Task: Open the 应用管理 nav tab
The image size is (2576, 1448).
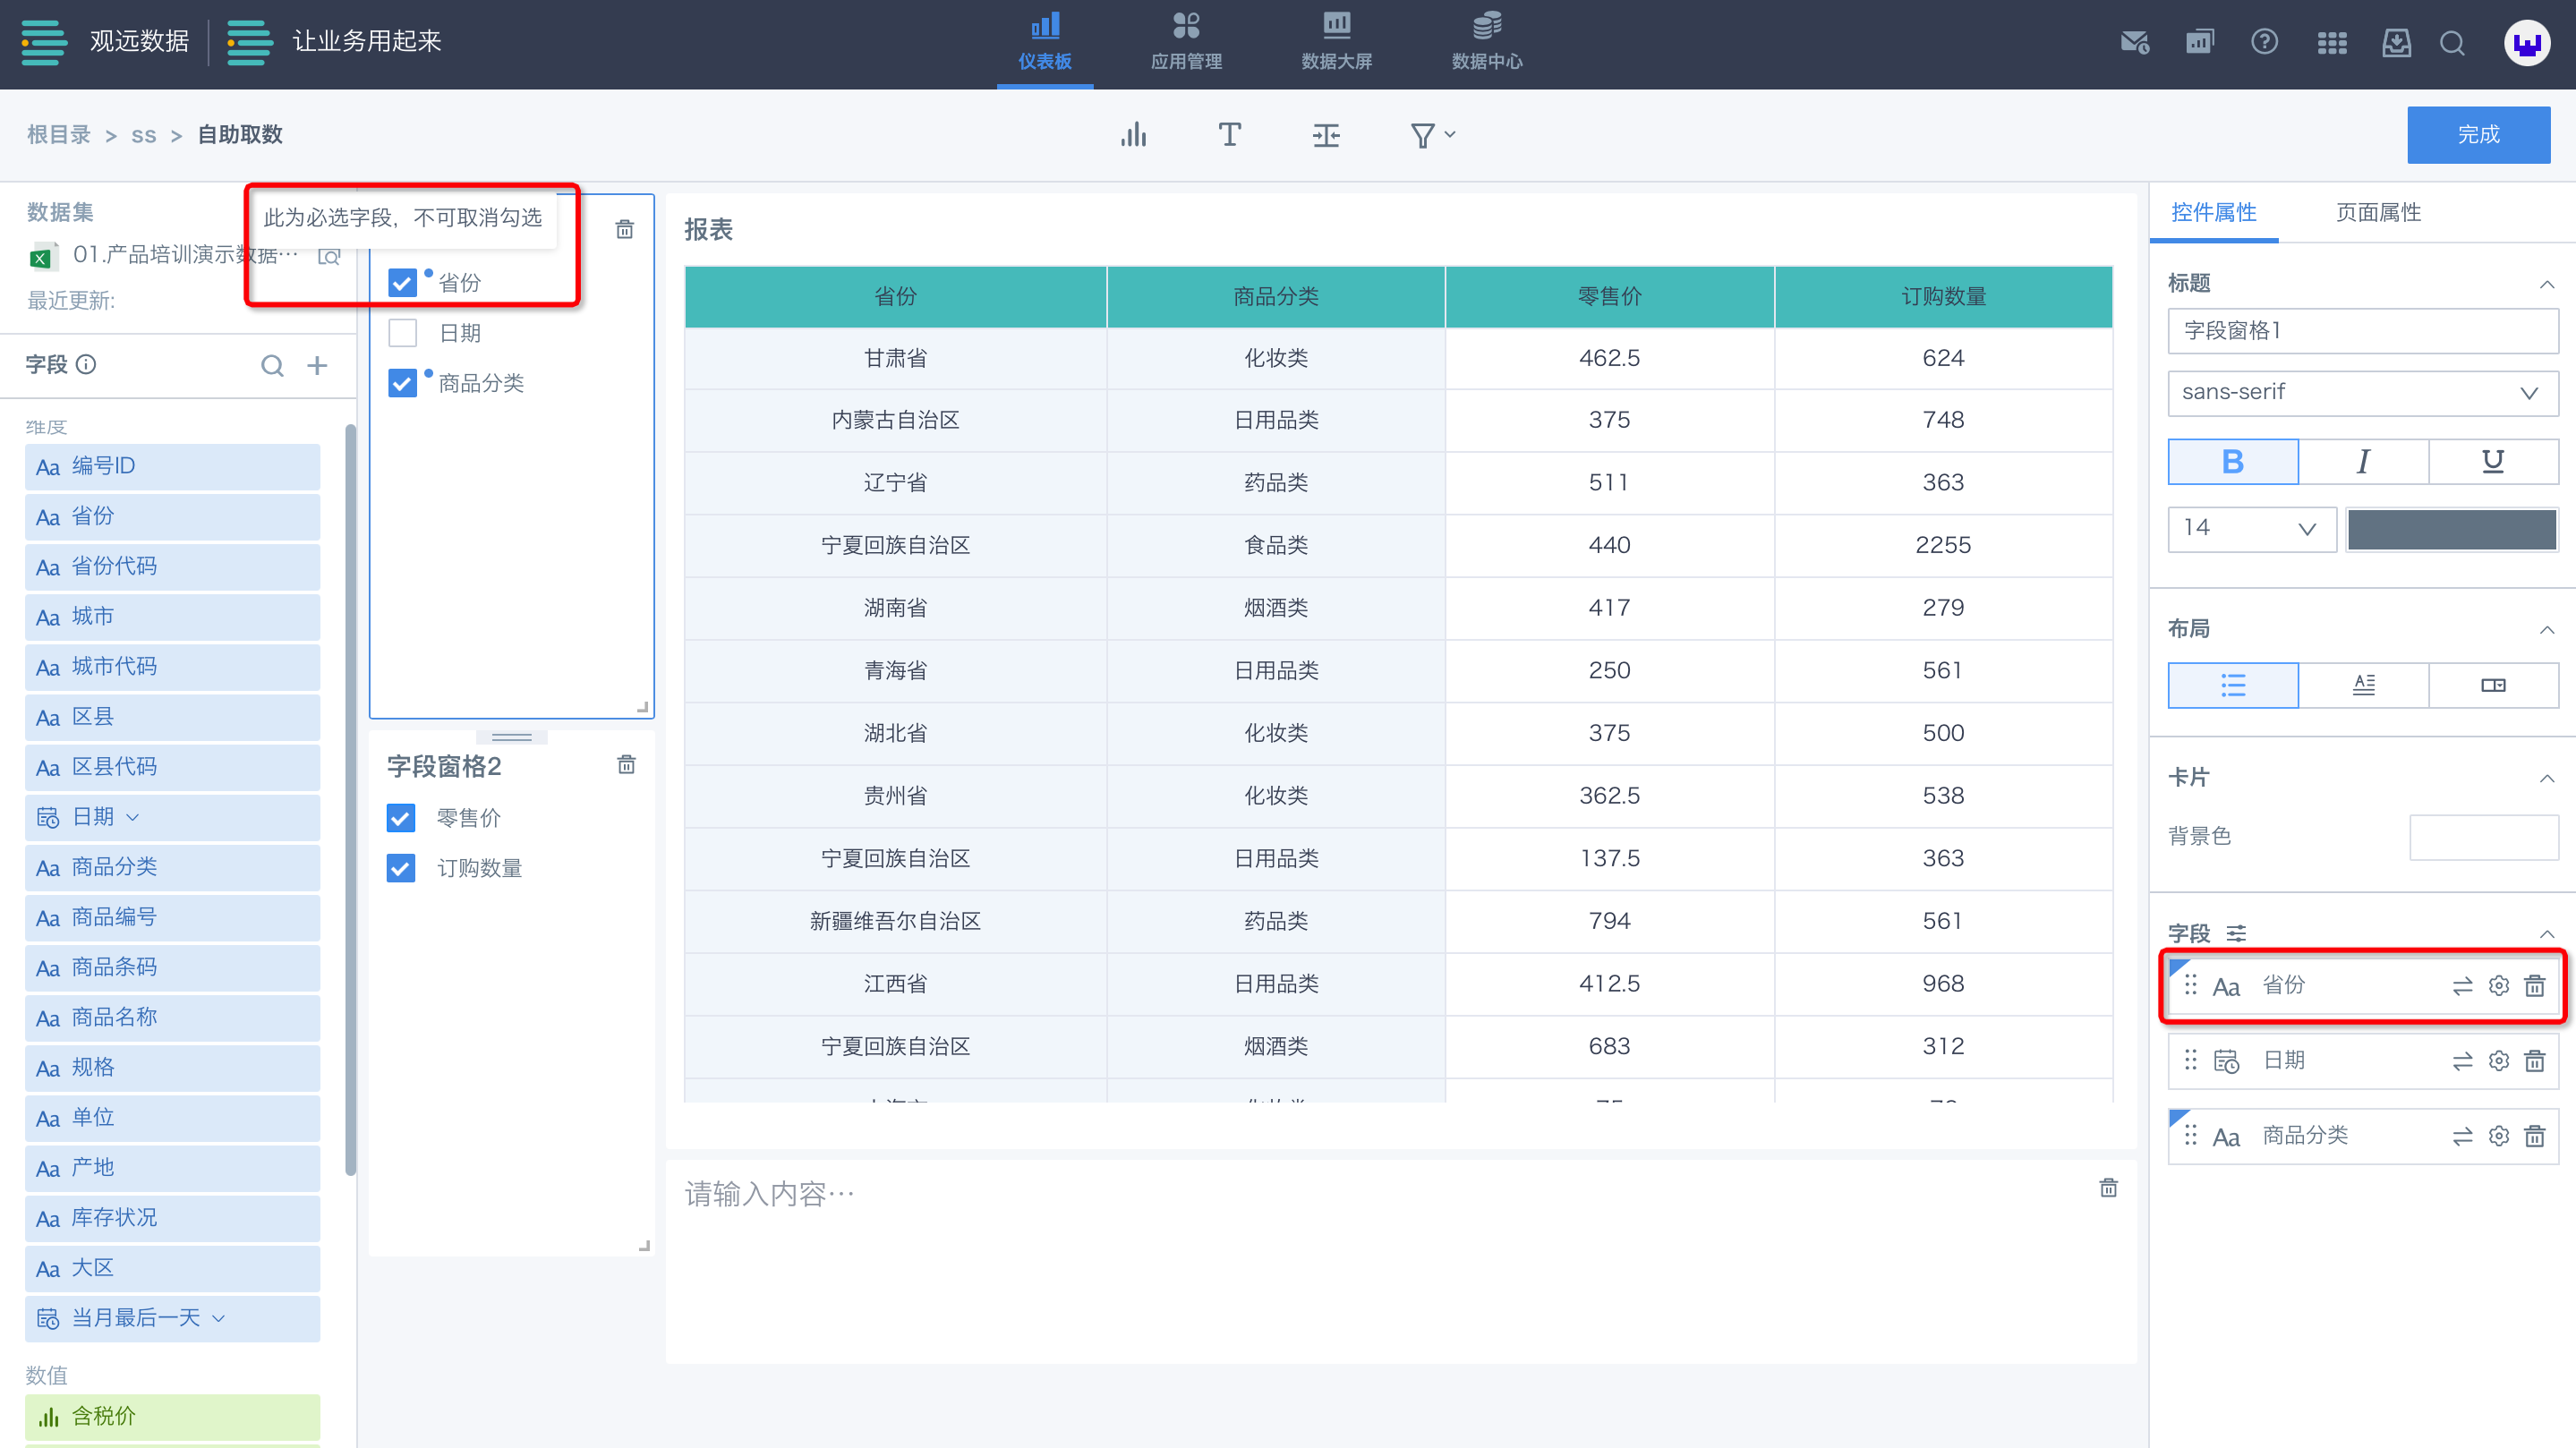Action: click(x=1186, y=42)
